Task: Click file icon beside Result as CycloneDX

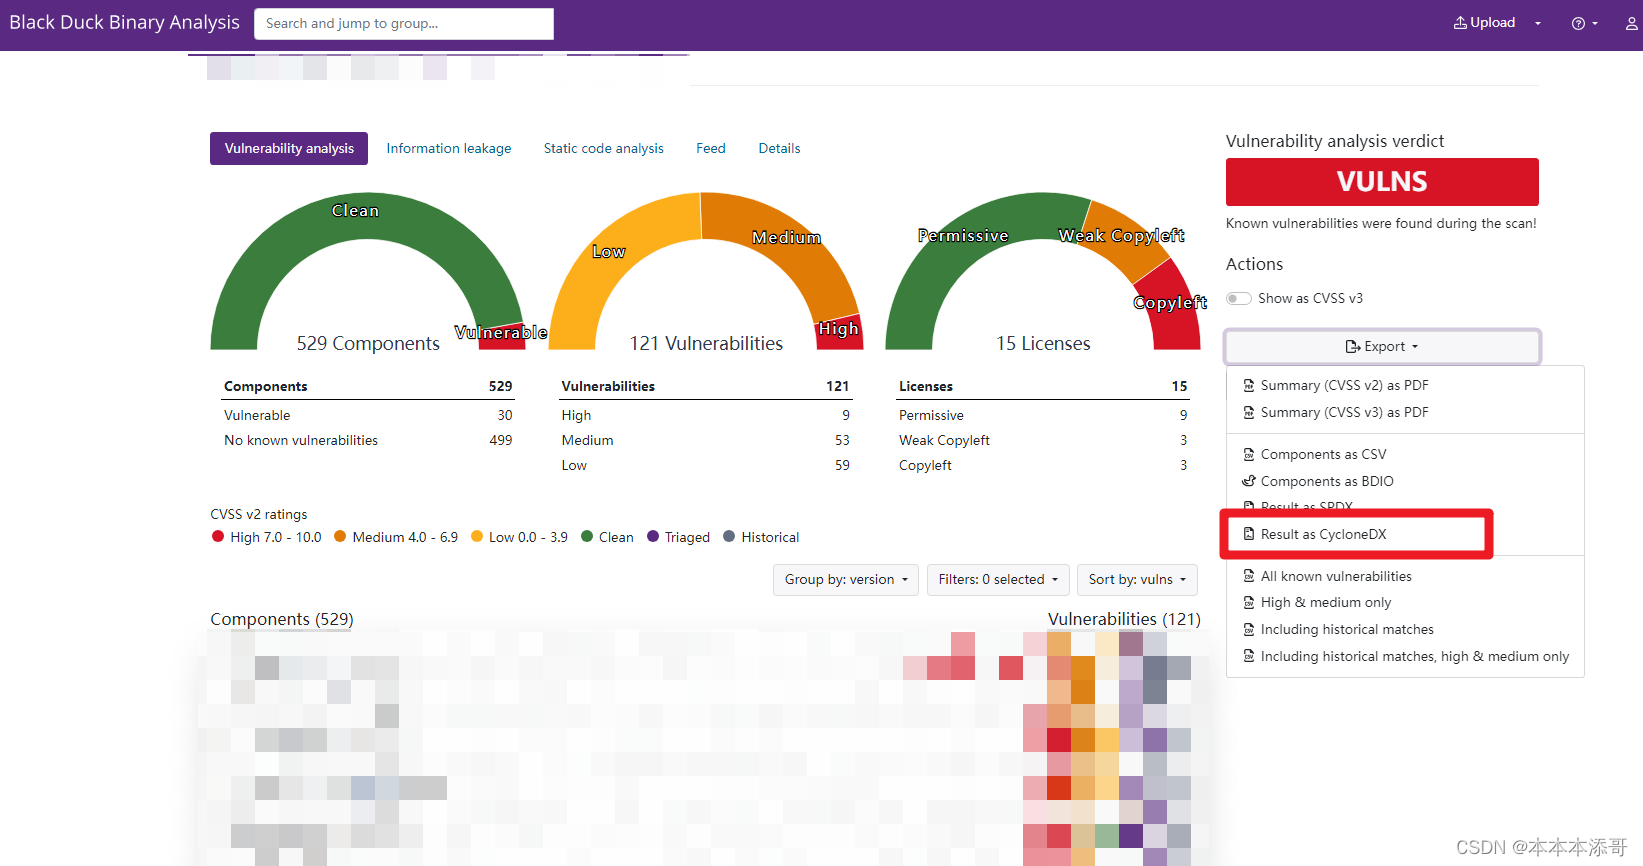Action: coord(1249,534)
